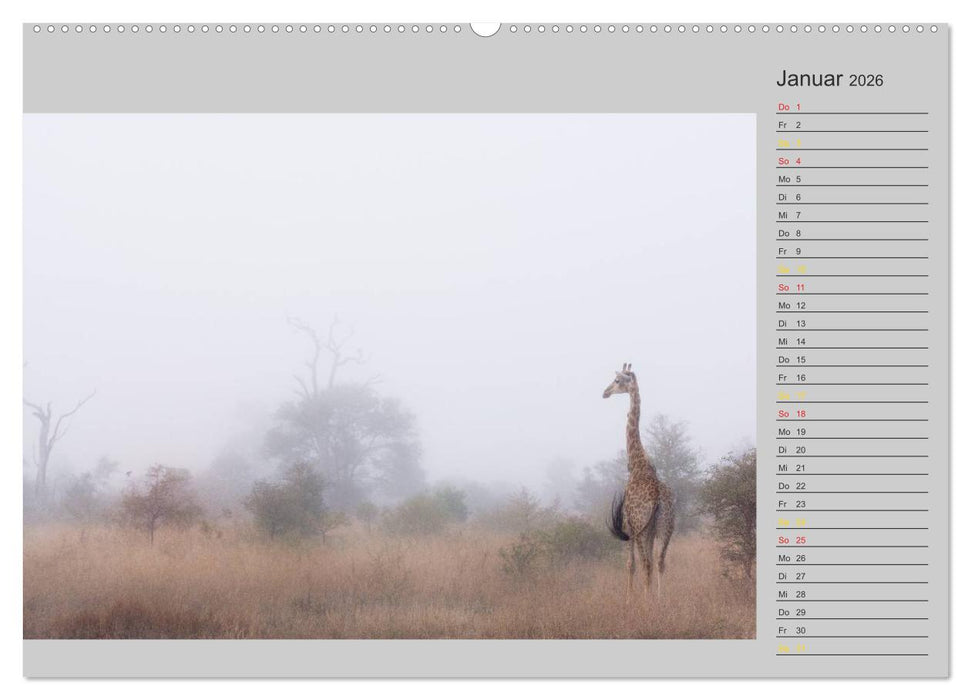This screenshot has width=971, height=700.
Task: Click the Montag 5 date row
Action: tap(787, 178)
